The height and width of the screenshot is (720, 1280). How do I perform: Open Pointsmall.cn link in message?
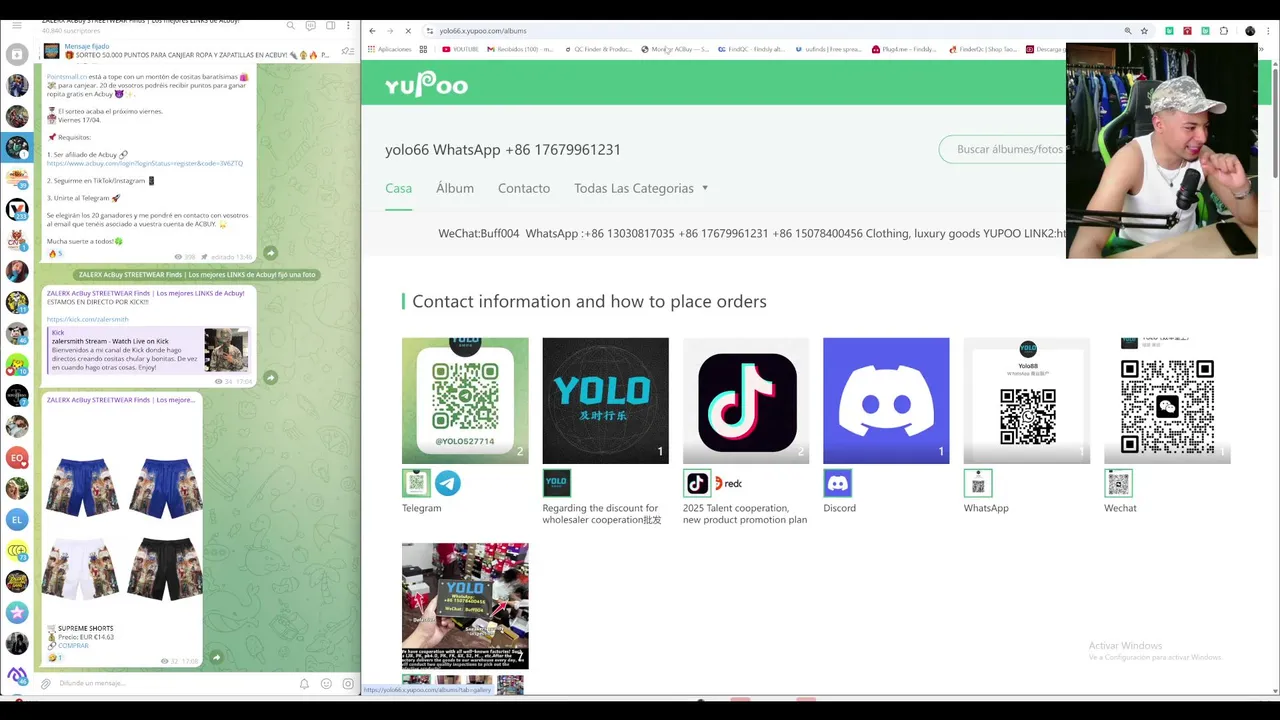[67, 77]
